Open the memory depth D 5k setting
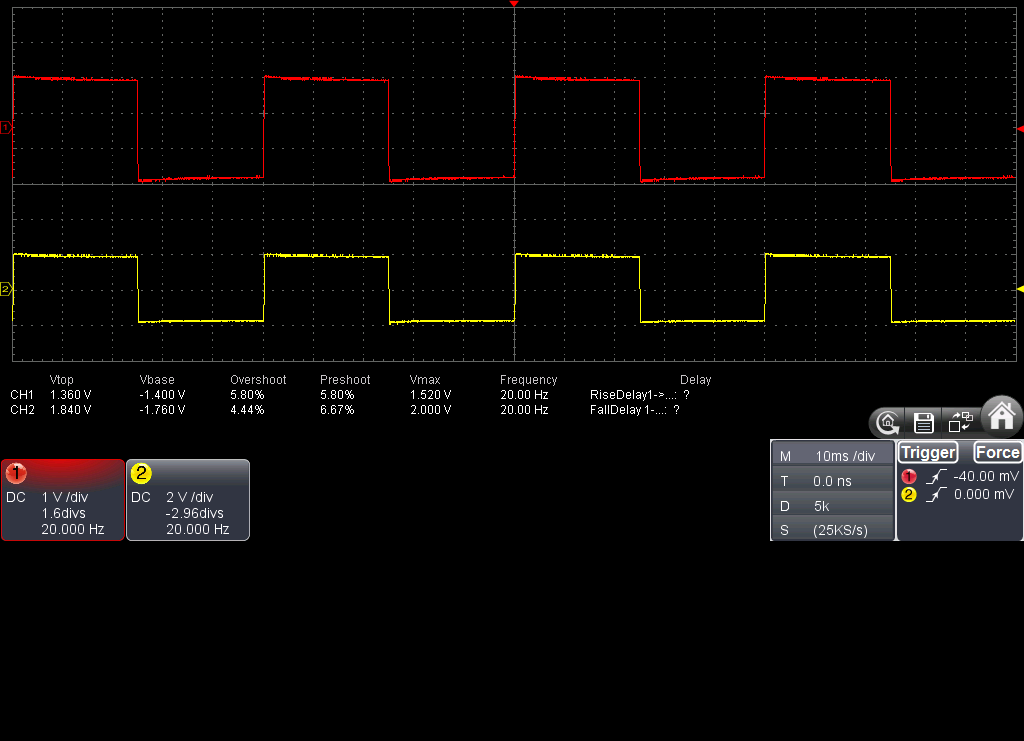This screenshot has width=1024, height=741. (x=832, y=506)
